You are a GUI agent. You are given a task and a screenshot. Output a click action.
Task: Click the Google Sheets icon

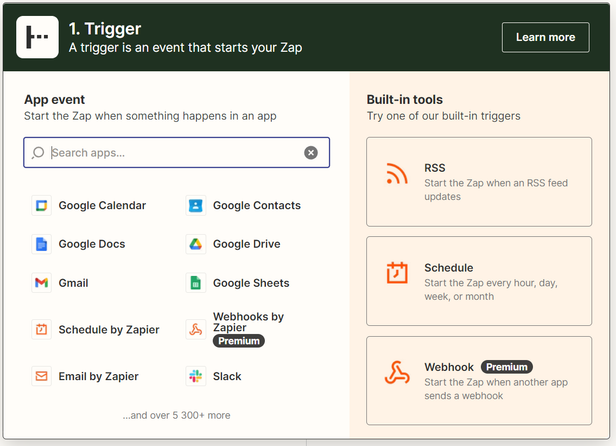tap(196, 283)
